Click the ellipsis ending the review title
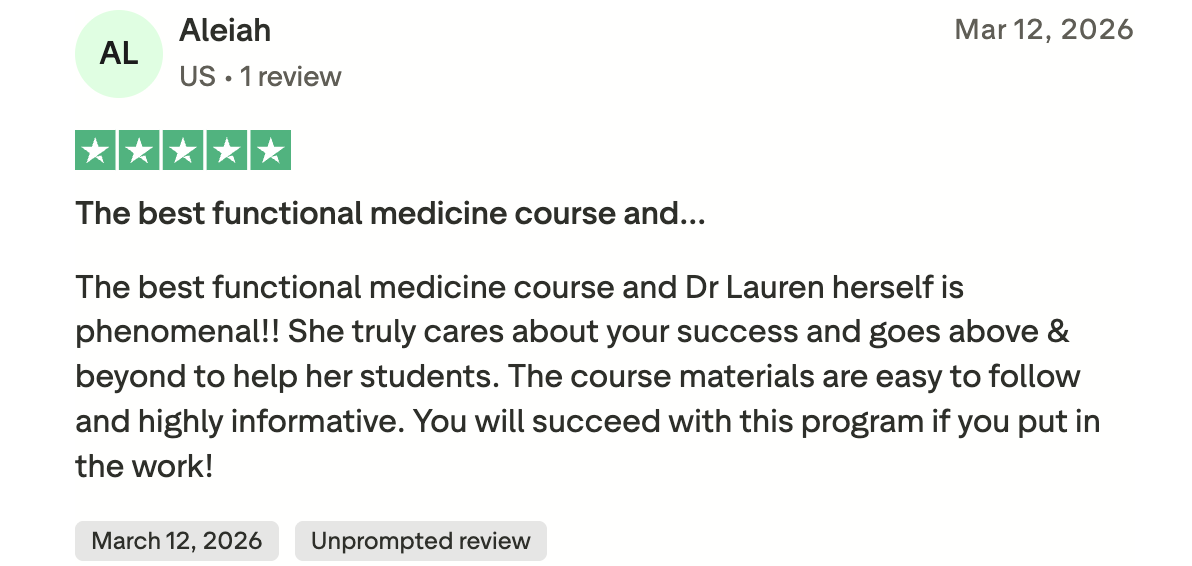Image resolution: width=1192 pixels, height=566 pixels. [692, 213]
